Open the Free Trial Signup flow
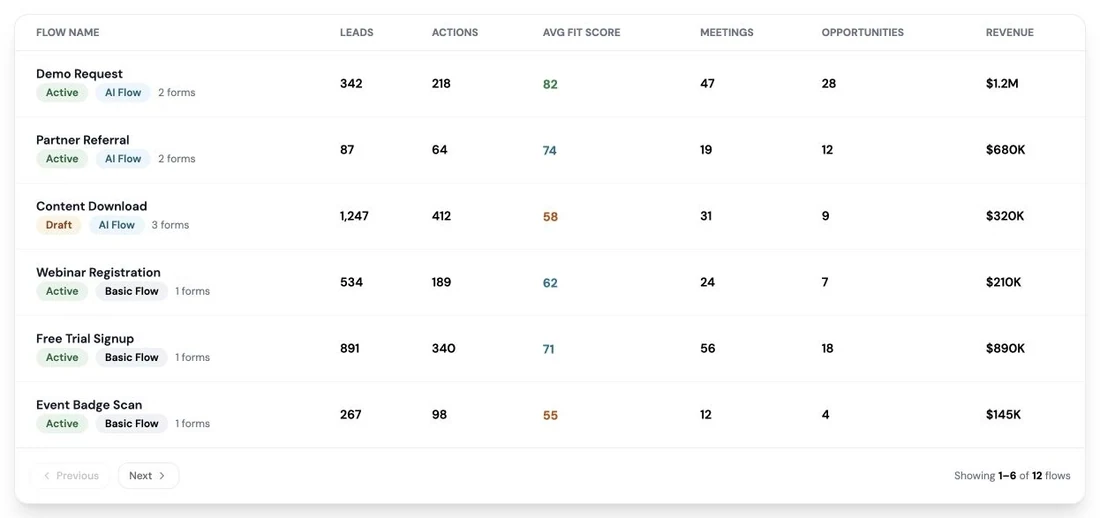The height and width of the screenshot is (518, 1100). click(85, 338)
